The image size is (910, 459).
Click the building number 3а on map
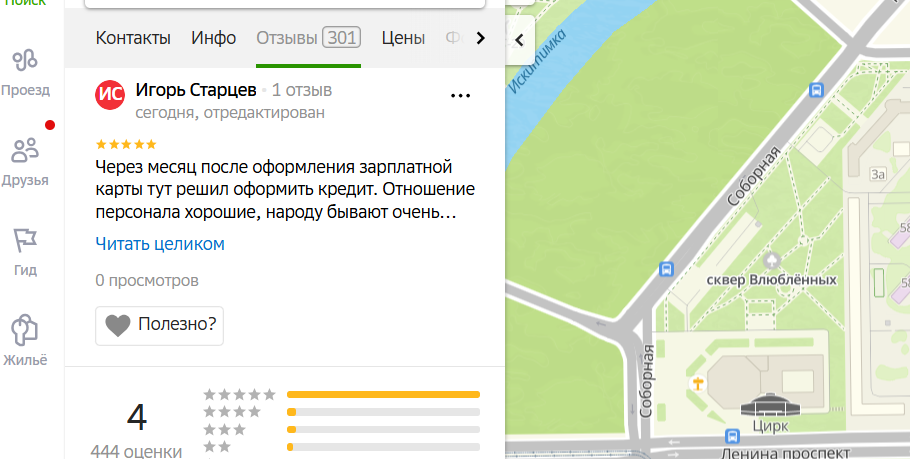878,174
